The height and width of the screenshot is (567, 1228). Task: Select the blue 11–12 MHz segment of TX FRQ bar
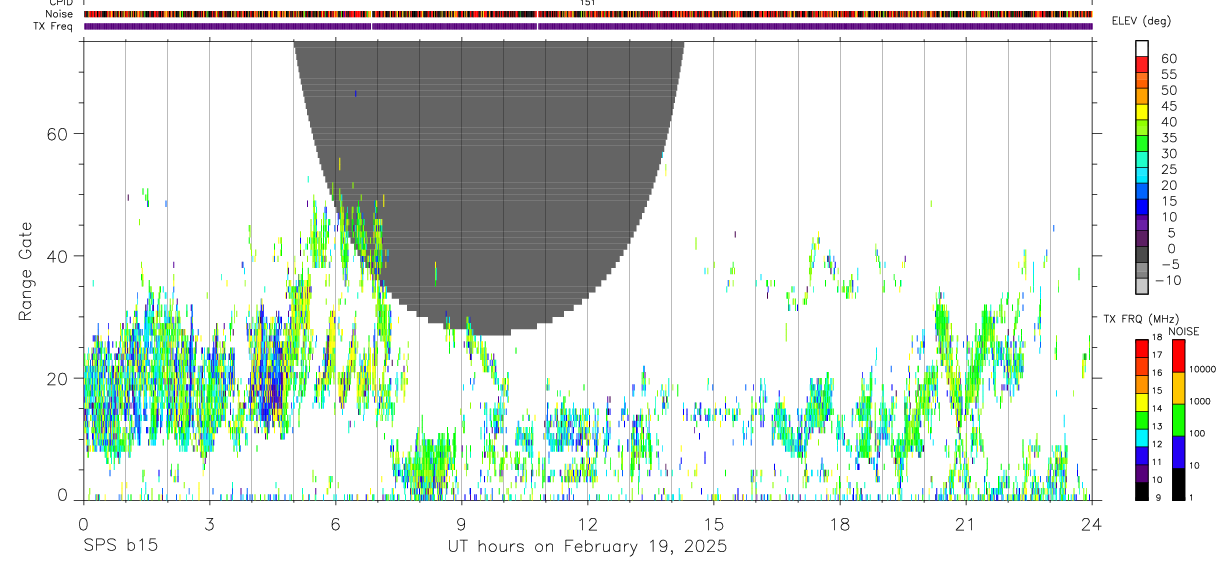tap(1142, 455)
